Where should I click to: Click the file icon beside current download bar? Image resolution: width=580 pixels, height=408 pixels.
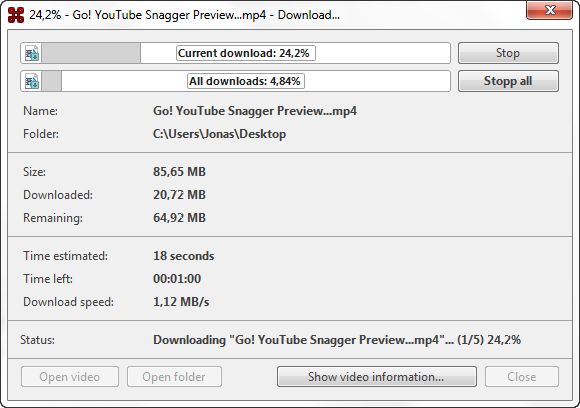(32, 53)
